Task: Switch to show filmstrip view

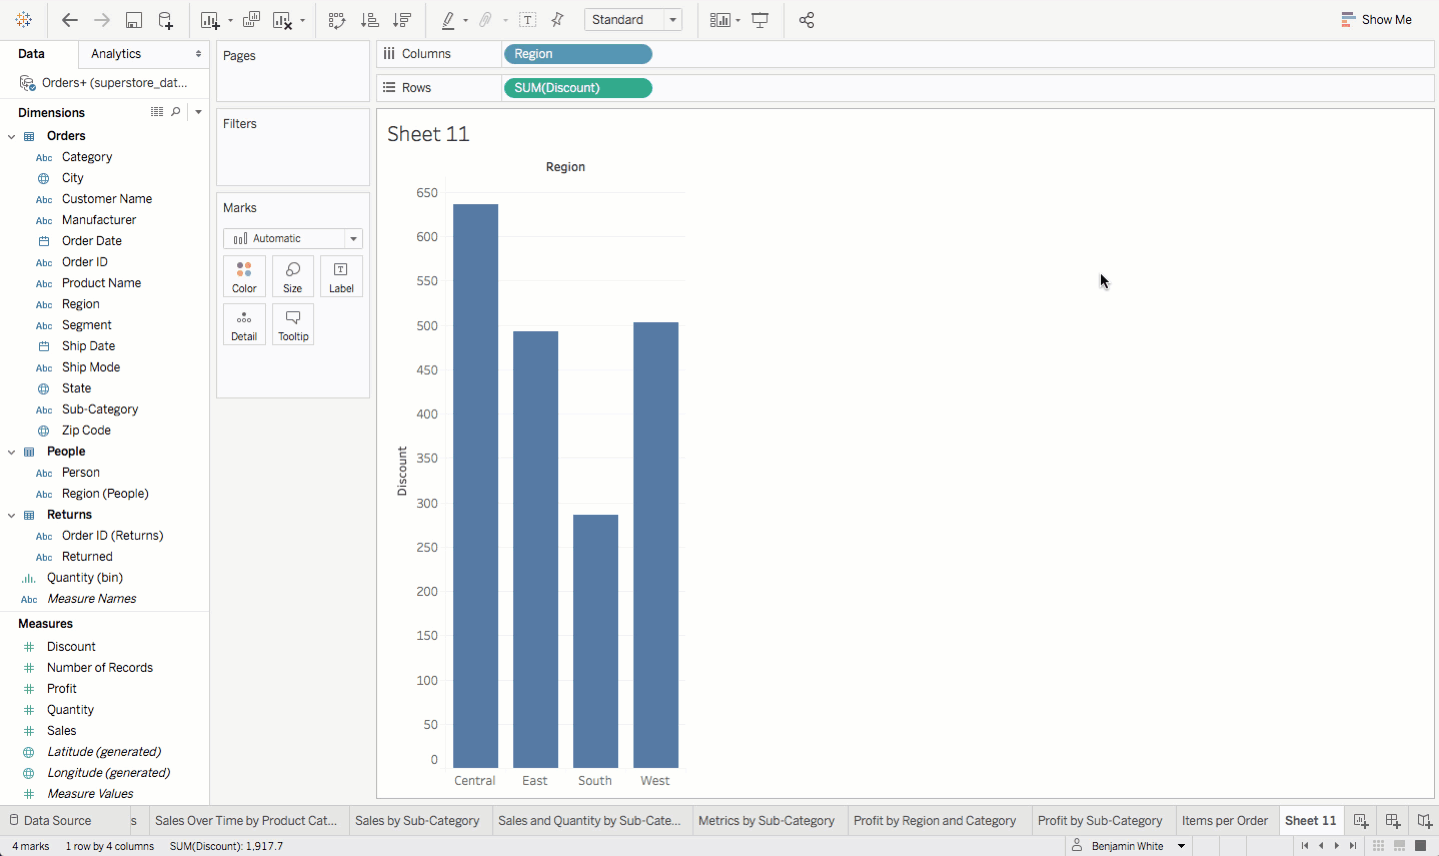Action: point(1399,846)
